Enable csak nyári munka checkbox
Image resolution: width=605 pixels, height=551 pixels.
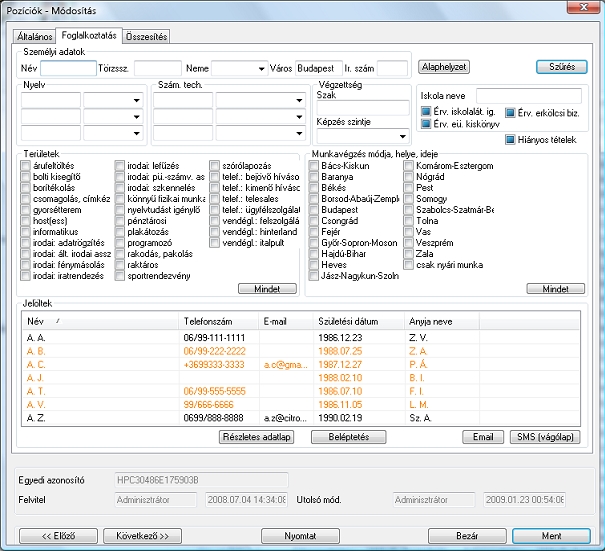pos(409,265)
